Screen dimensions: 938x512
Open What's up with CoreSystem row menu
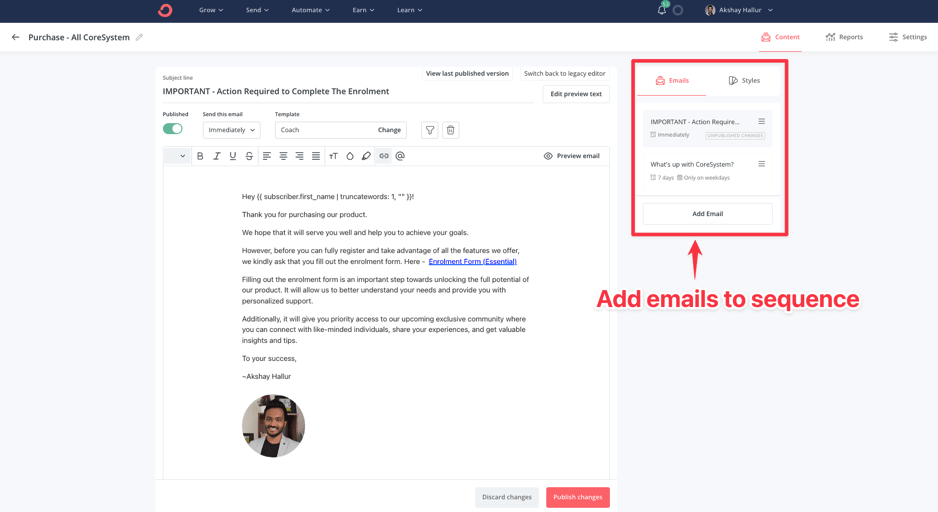click(x=762, y=164)
